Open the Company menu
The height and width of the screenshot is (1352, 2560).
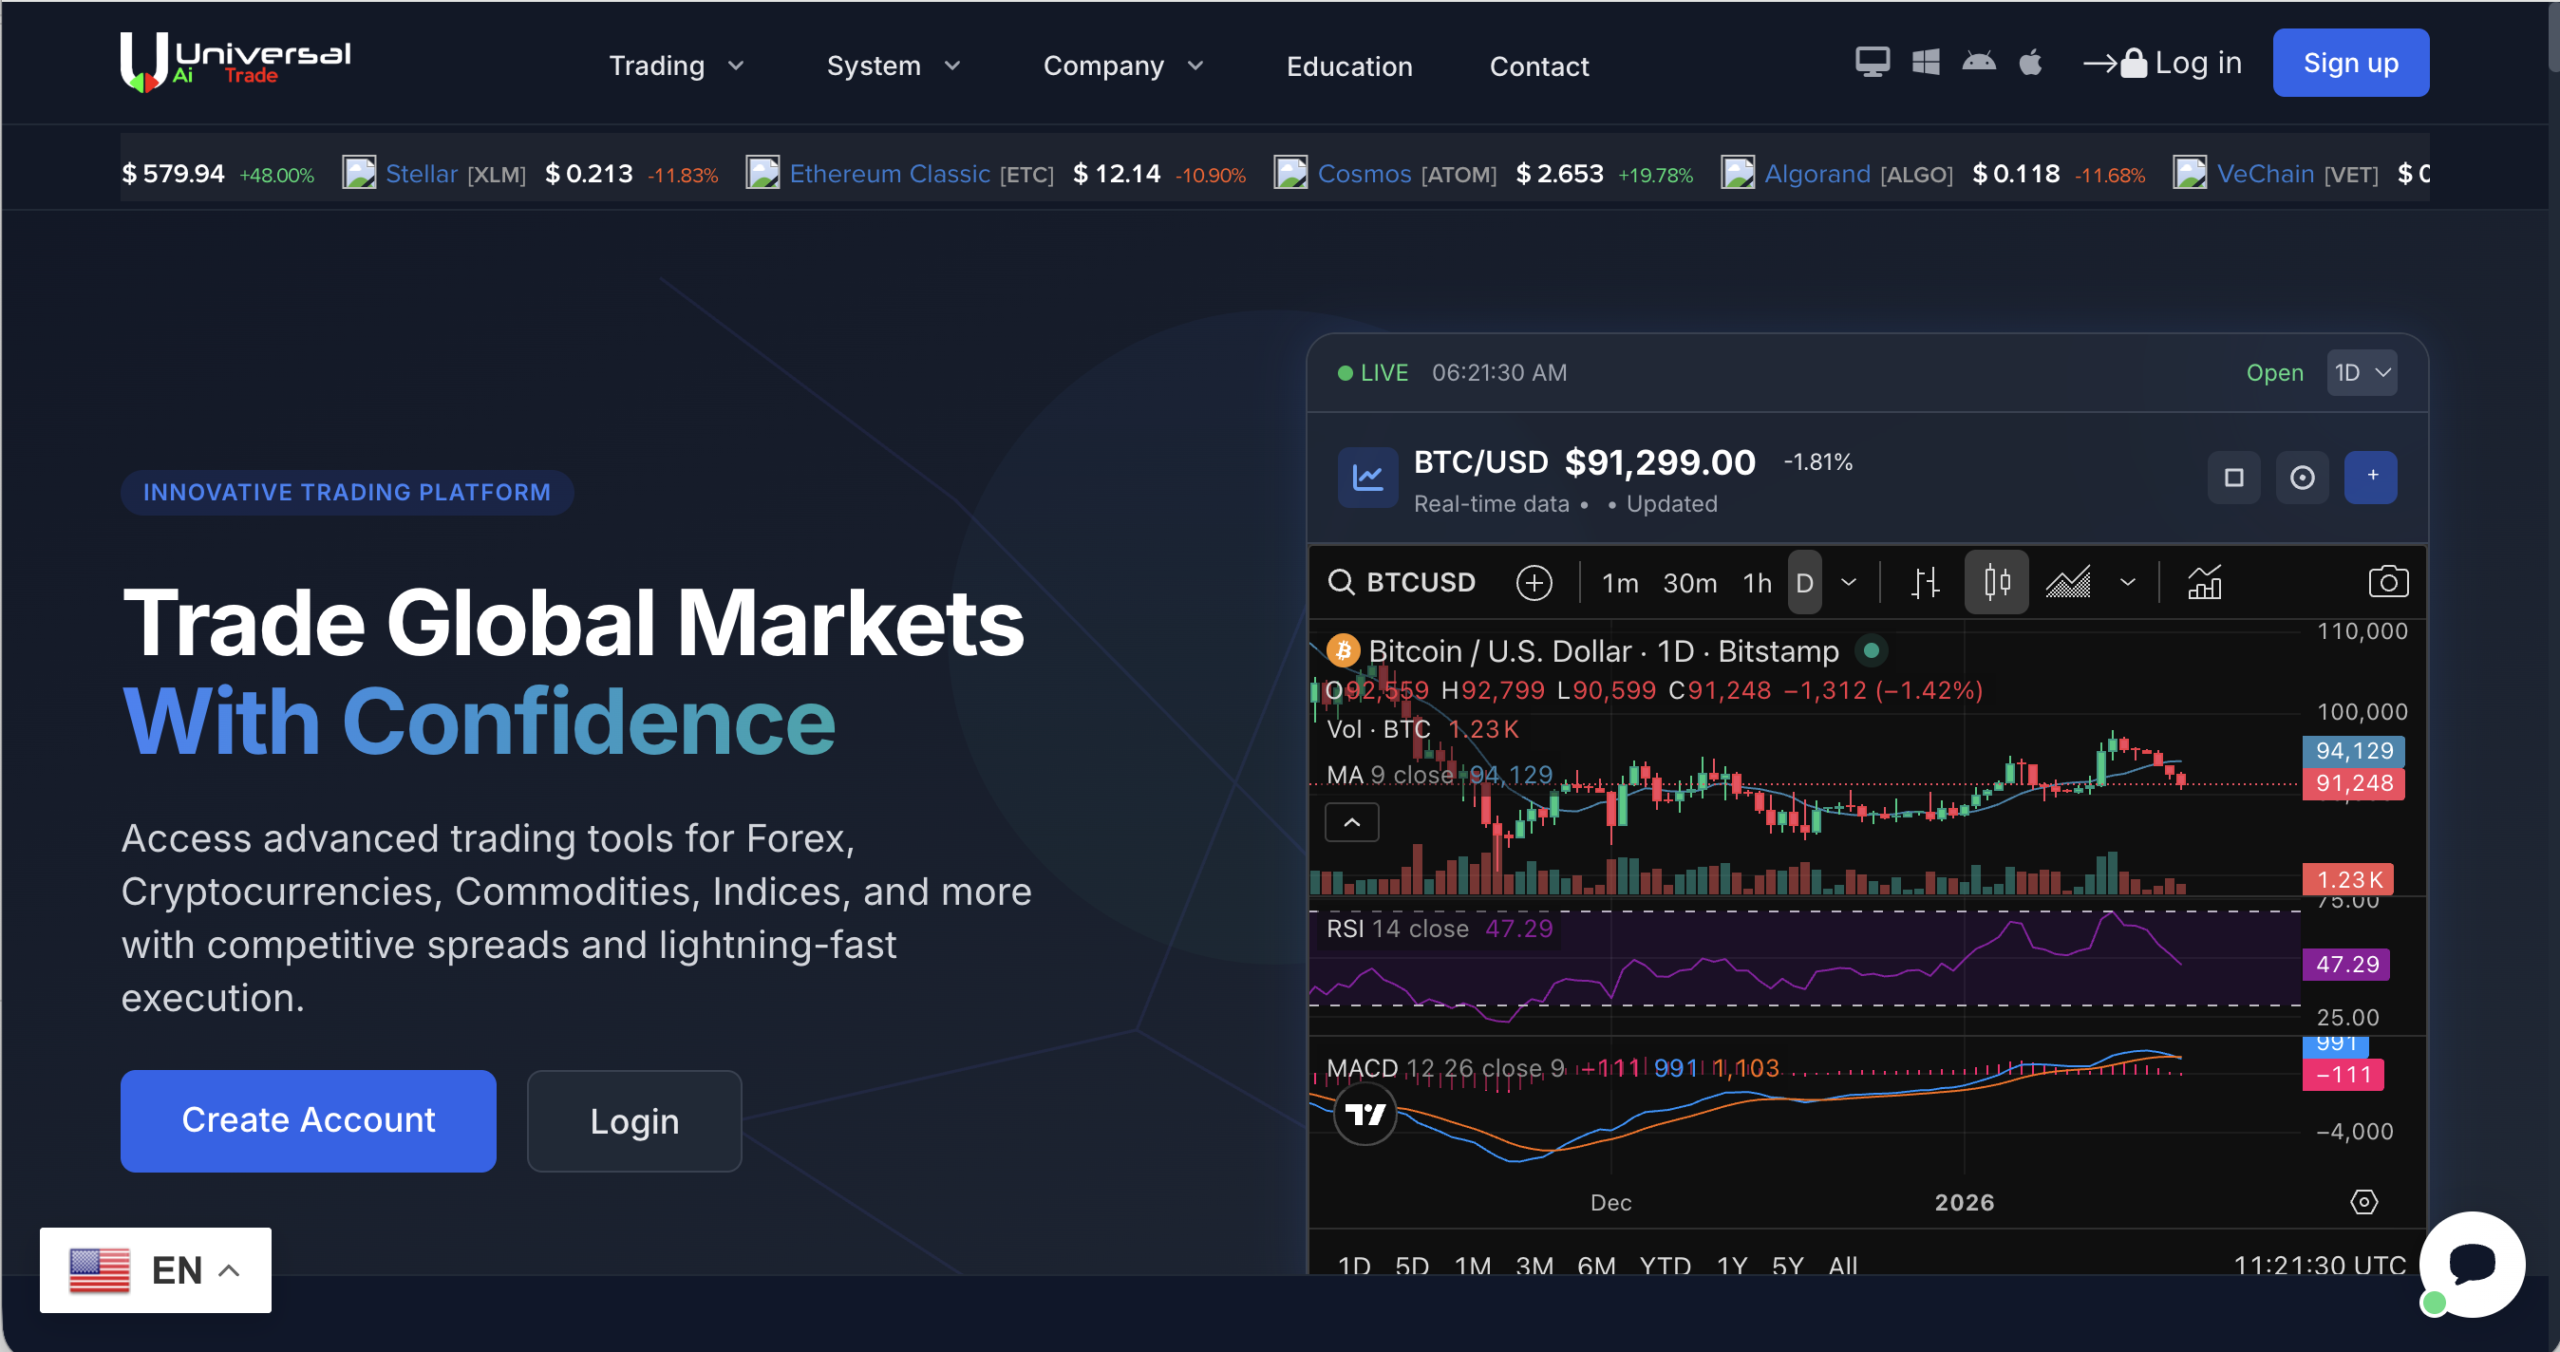(1122, 65)
